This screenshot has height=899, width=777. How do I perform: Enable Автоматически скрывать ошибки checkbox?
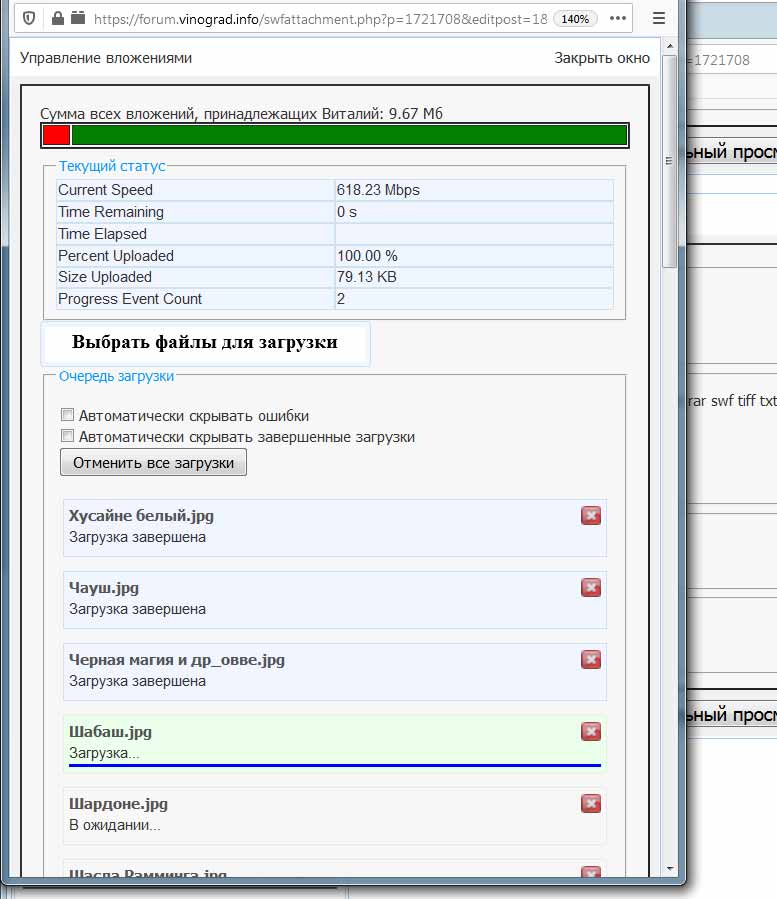click(x=67, y=415)
